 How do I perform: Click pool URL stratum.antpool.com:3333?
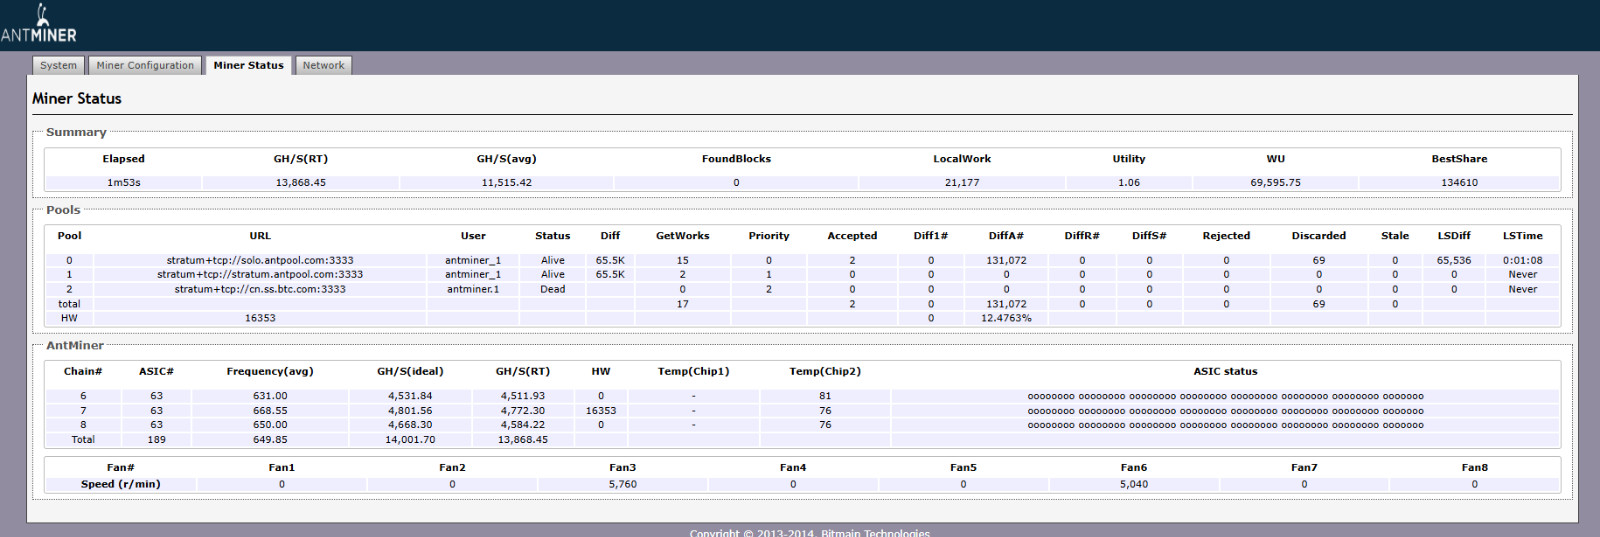tap(260, 274)
